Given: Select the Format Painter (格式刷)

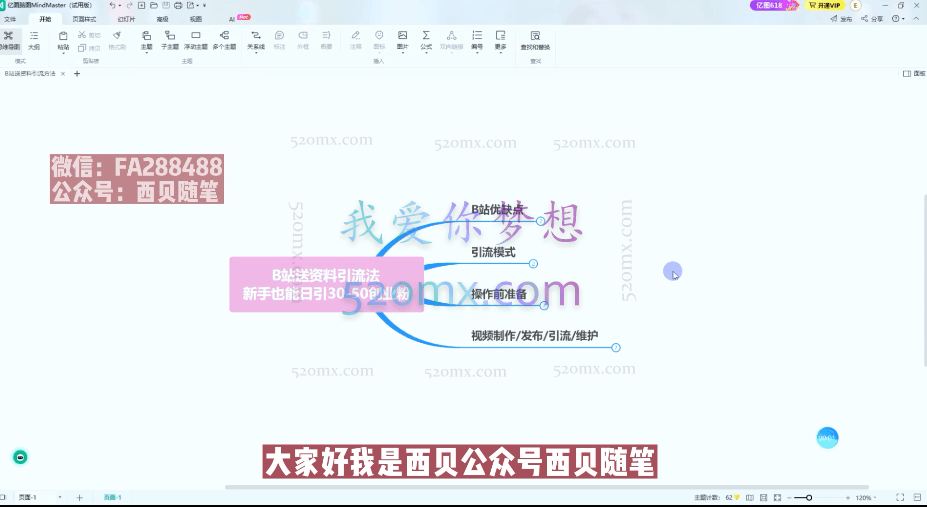Looking at the screenshot, I should tap(117, 40).
